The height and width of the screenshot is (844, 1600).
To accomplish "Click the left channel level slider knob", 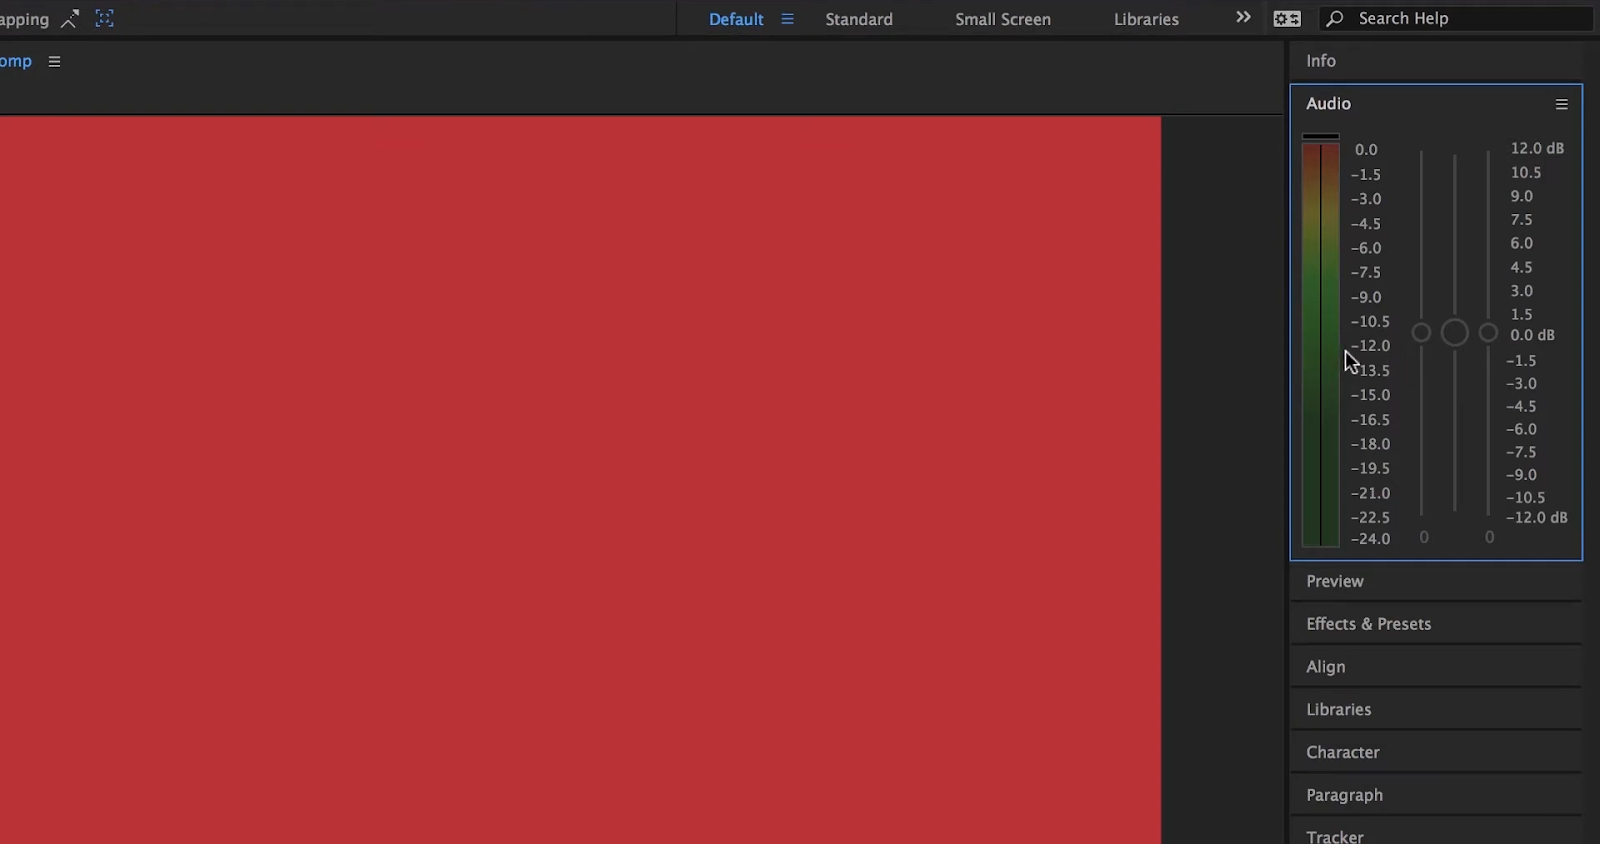I will [1421, 333].
